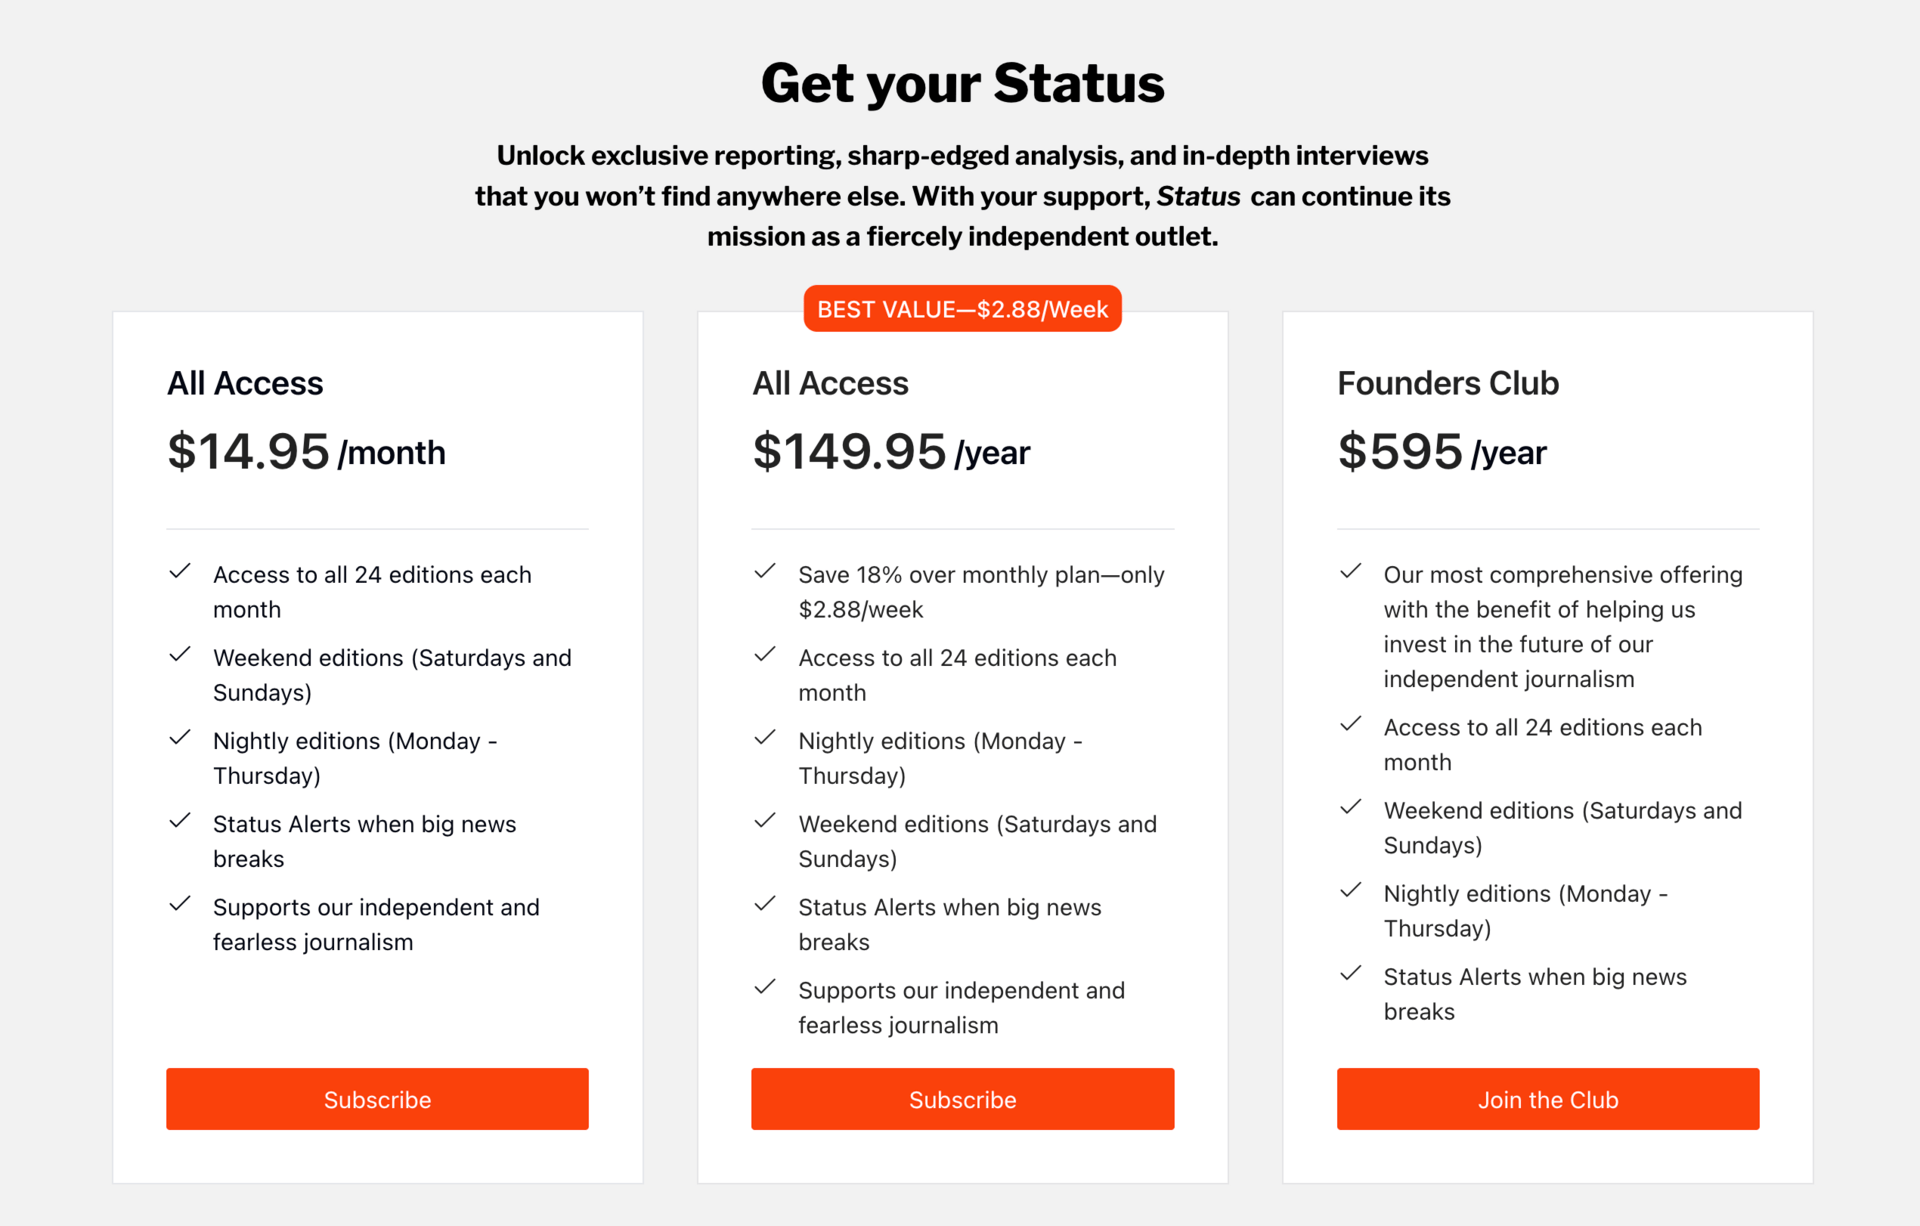Click Subscribe under the $14.95/month plan
This screenshot has height=1226, width=1920.
377,1099
